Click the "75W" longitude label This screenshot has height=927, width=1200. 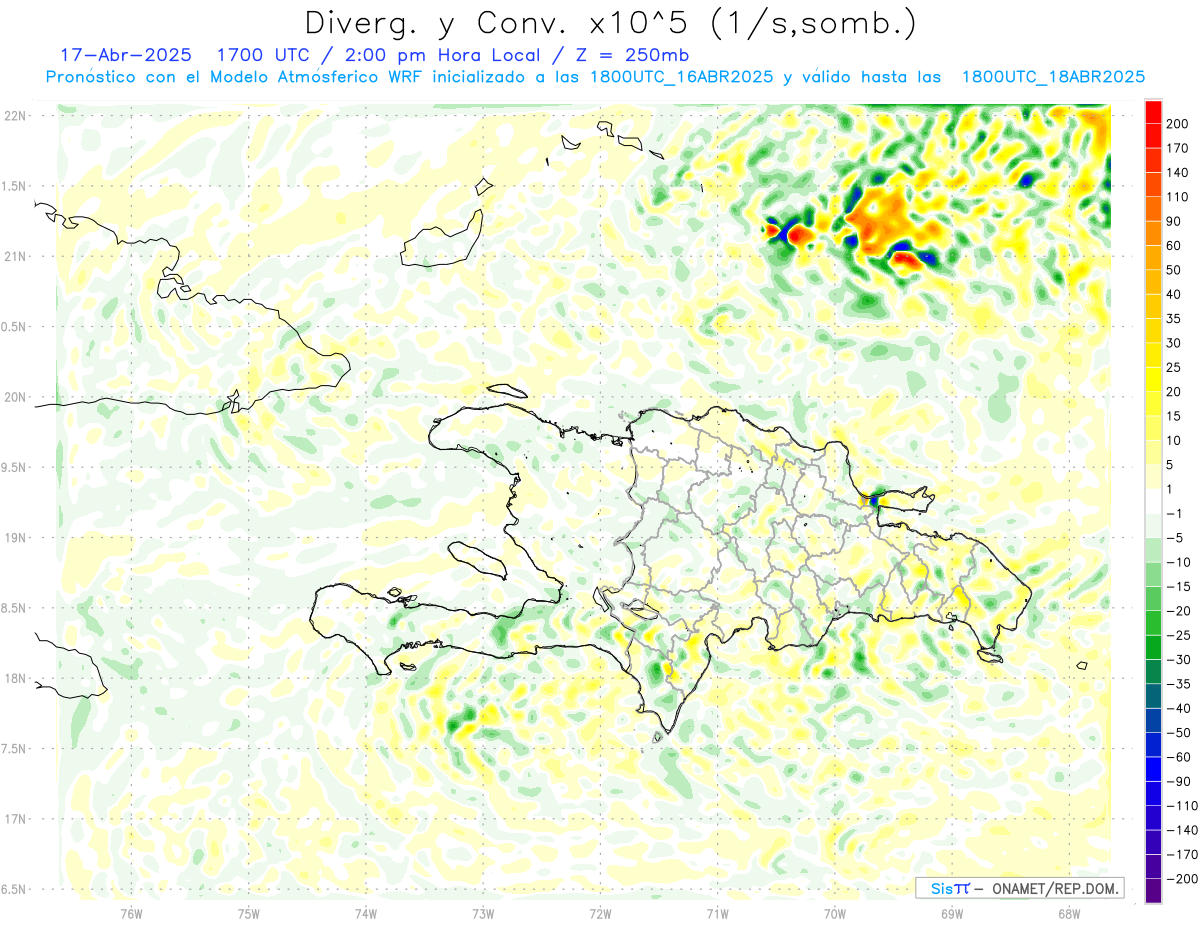(249, 913)
